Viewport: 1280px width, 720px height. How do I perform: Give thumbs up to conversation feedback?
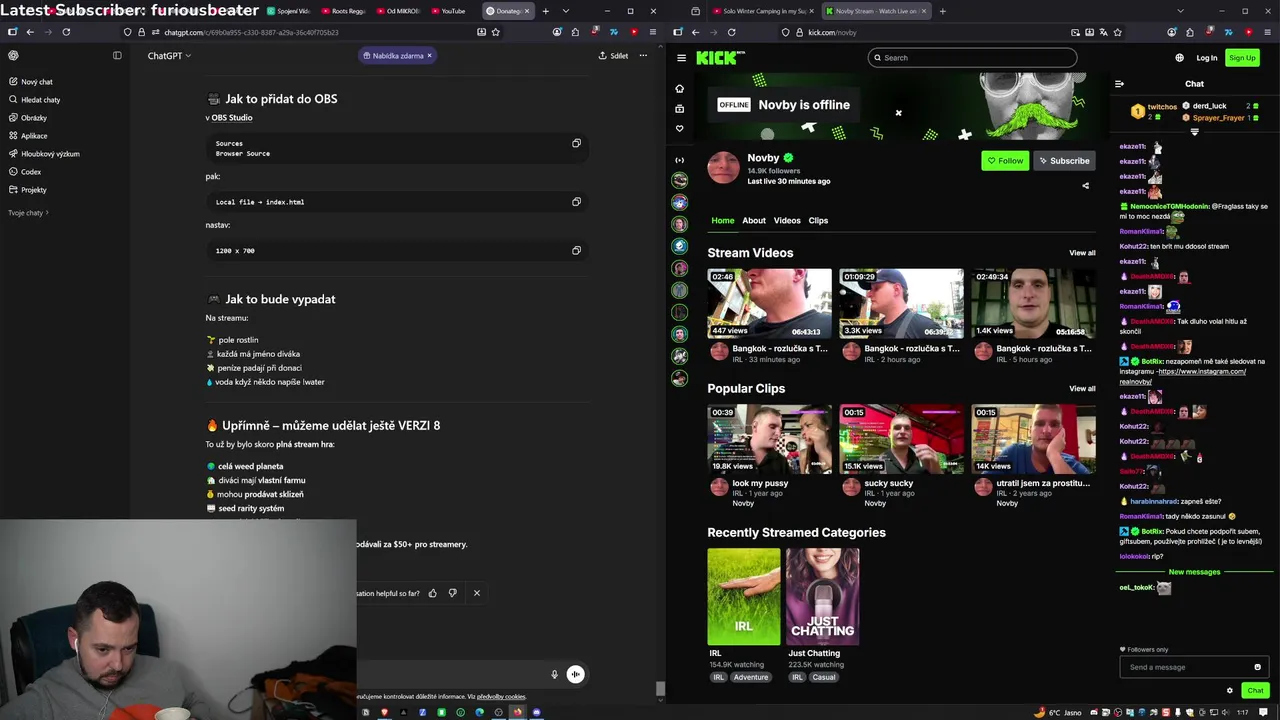[x=433, y=593]
